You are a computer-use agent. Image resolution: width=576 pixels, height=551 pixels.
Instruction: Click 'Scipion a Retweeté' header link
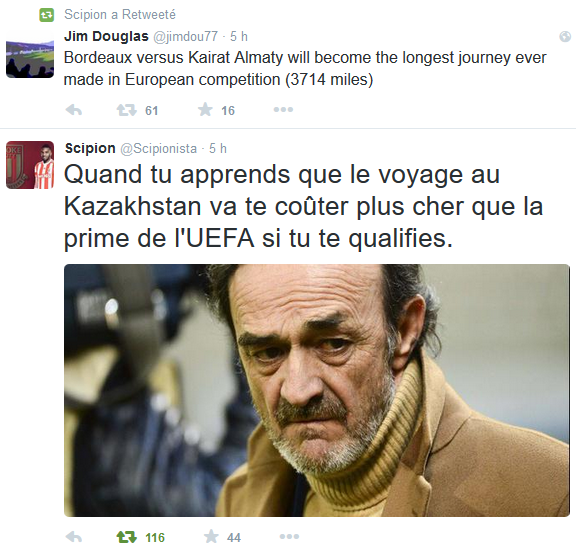pyautogui.click(x=120, y=15)
